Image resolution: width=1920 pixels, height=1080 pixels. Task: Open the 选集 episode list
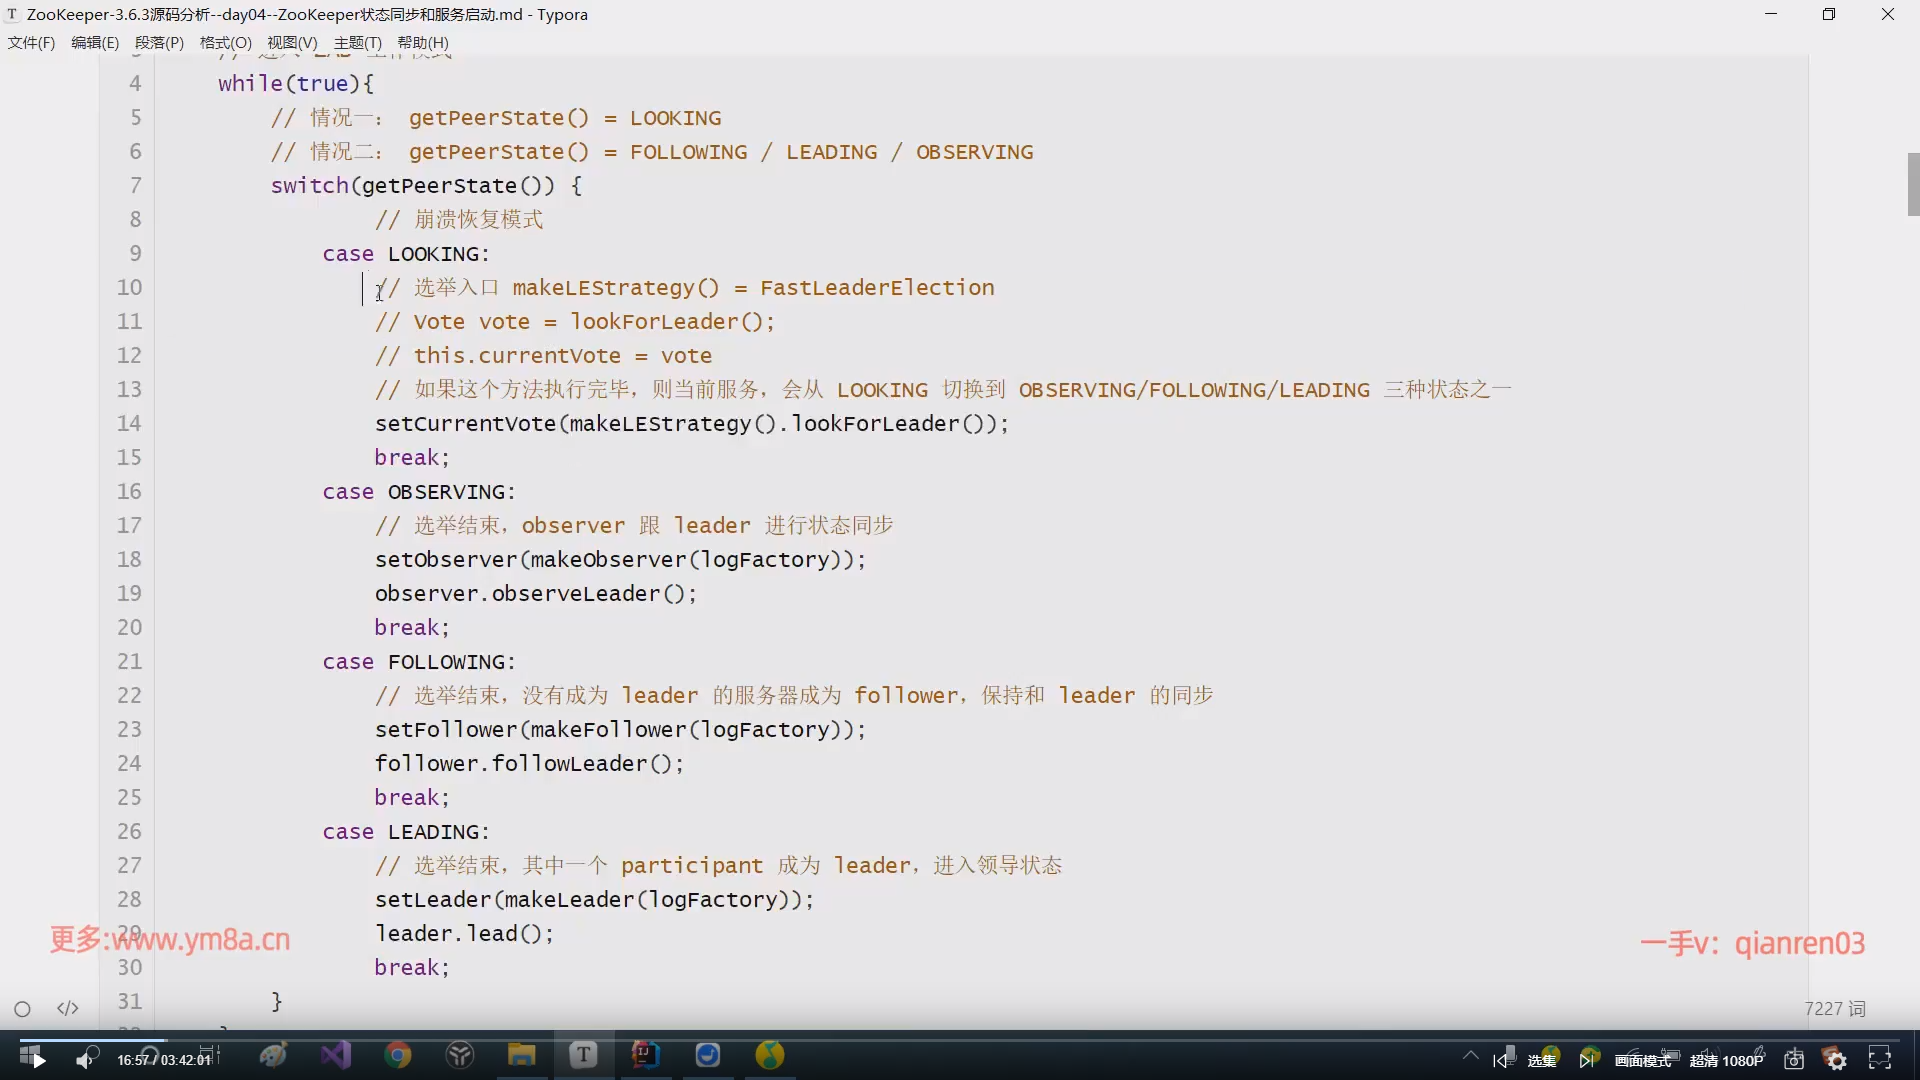pos(1542,1060)
